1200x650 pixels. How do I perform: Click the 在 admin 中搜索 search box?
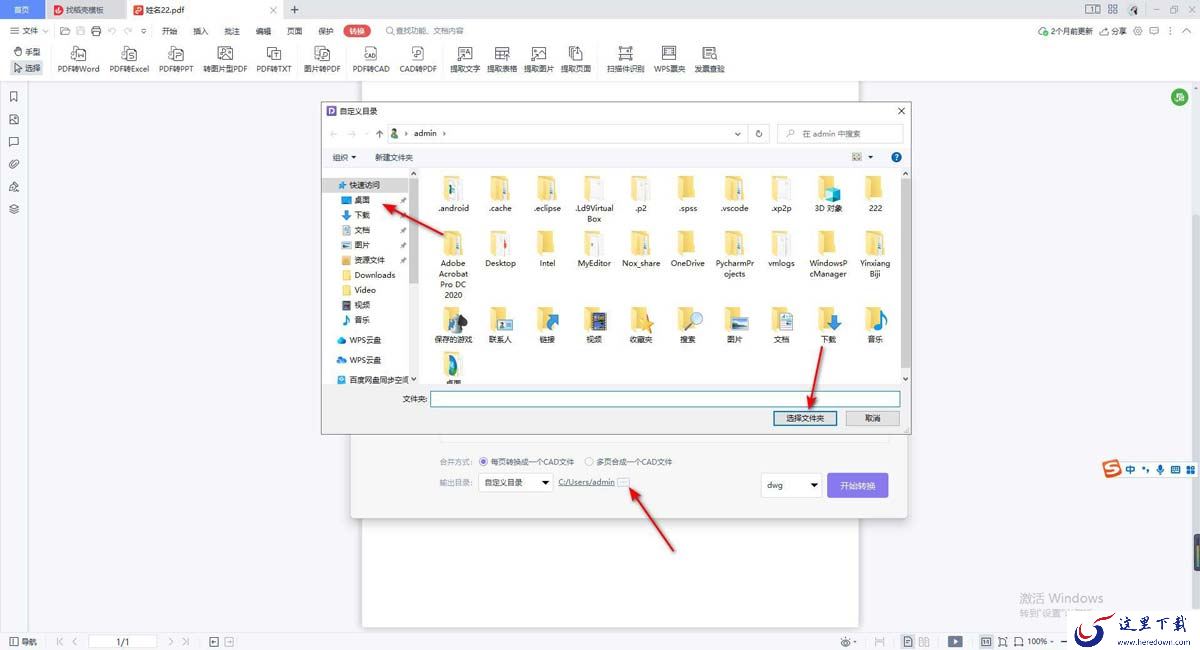(x=840, y=133)
